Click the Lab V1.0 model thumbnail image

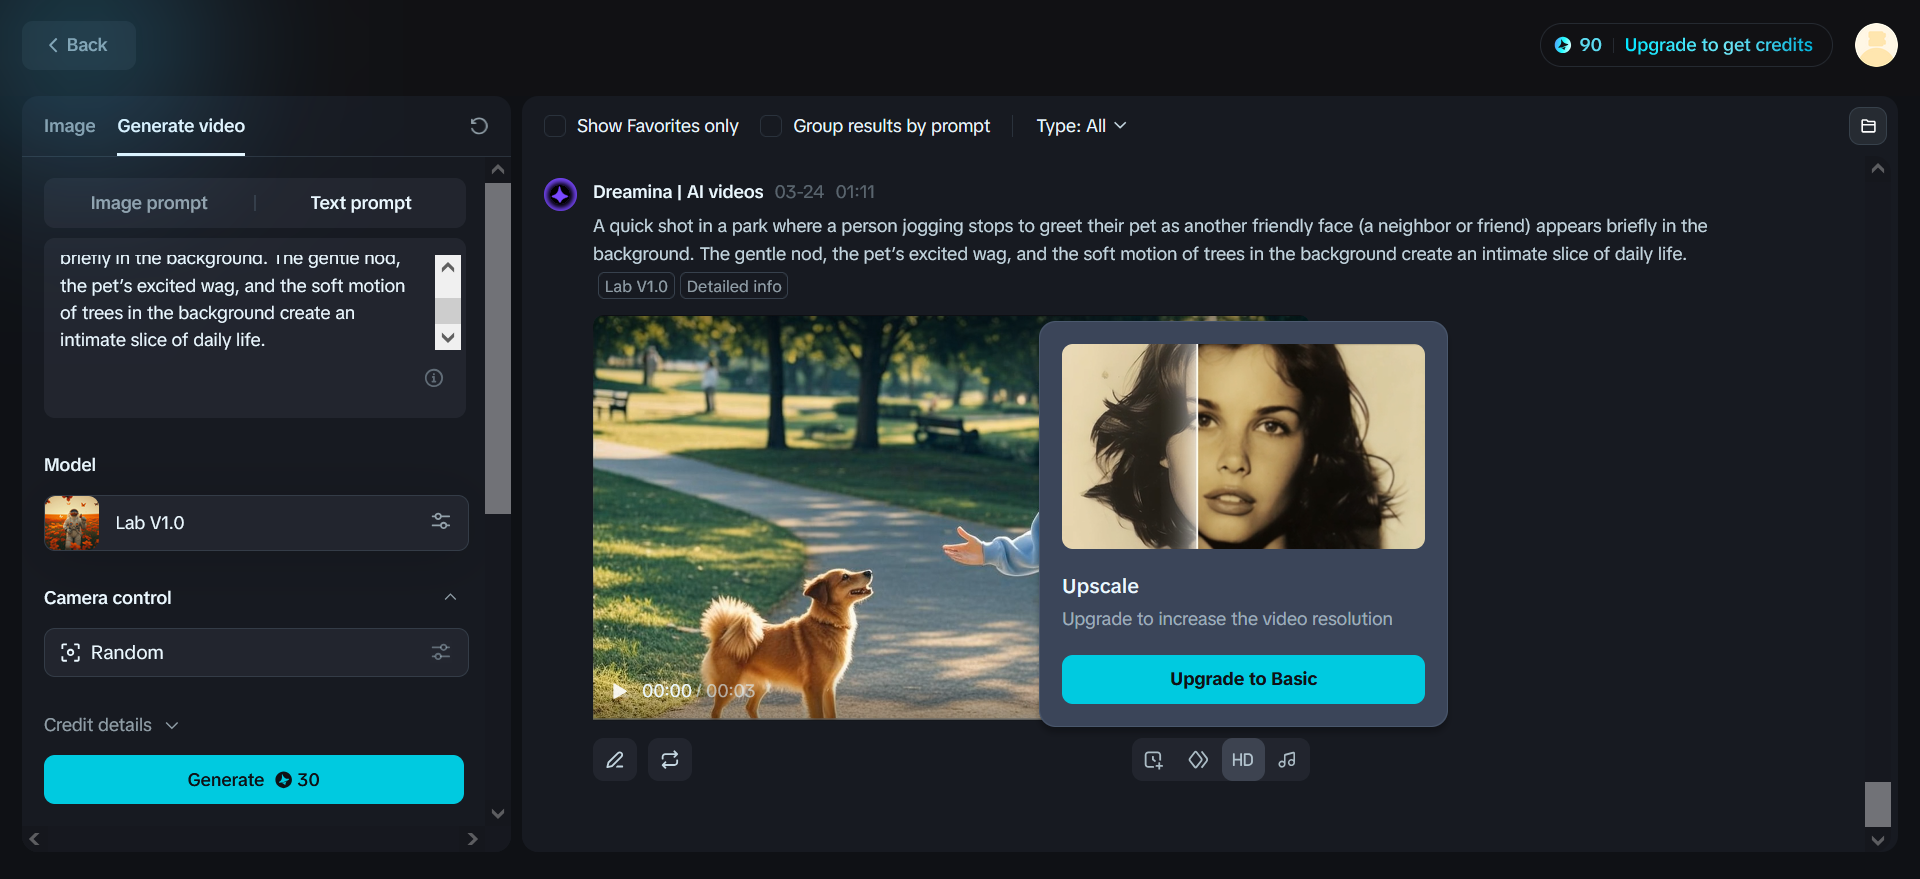click(72, 523)
